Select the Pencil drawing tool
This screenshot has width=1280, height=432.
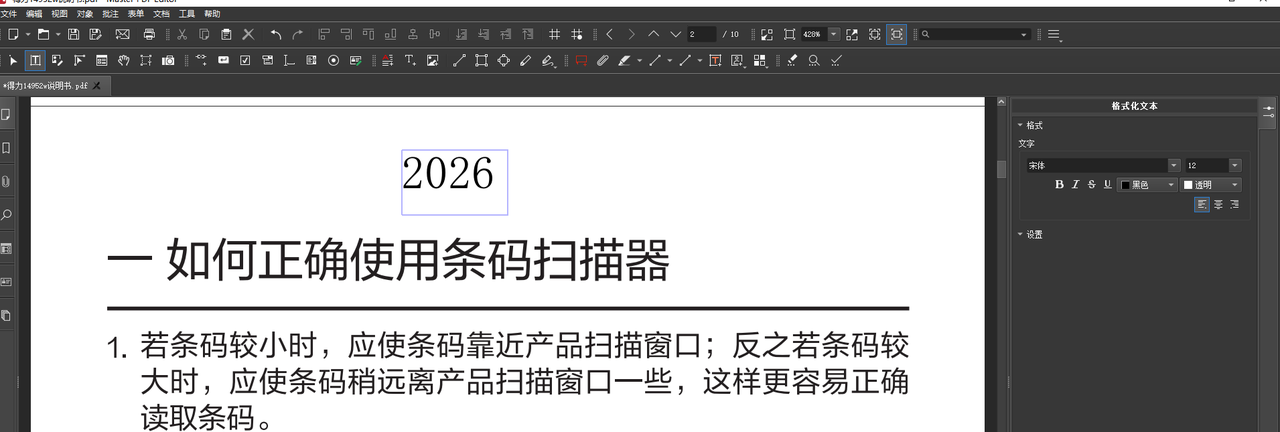pyautogui.click(x=526, y=60)
